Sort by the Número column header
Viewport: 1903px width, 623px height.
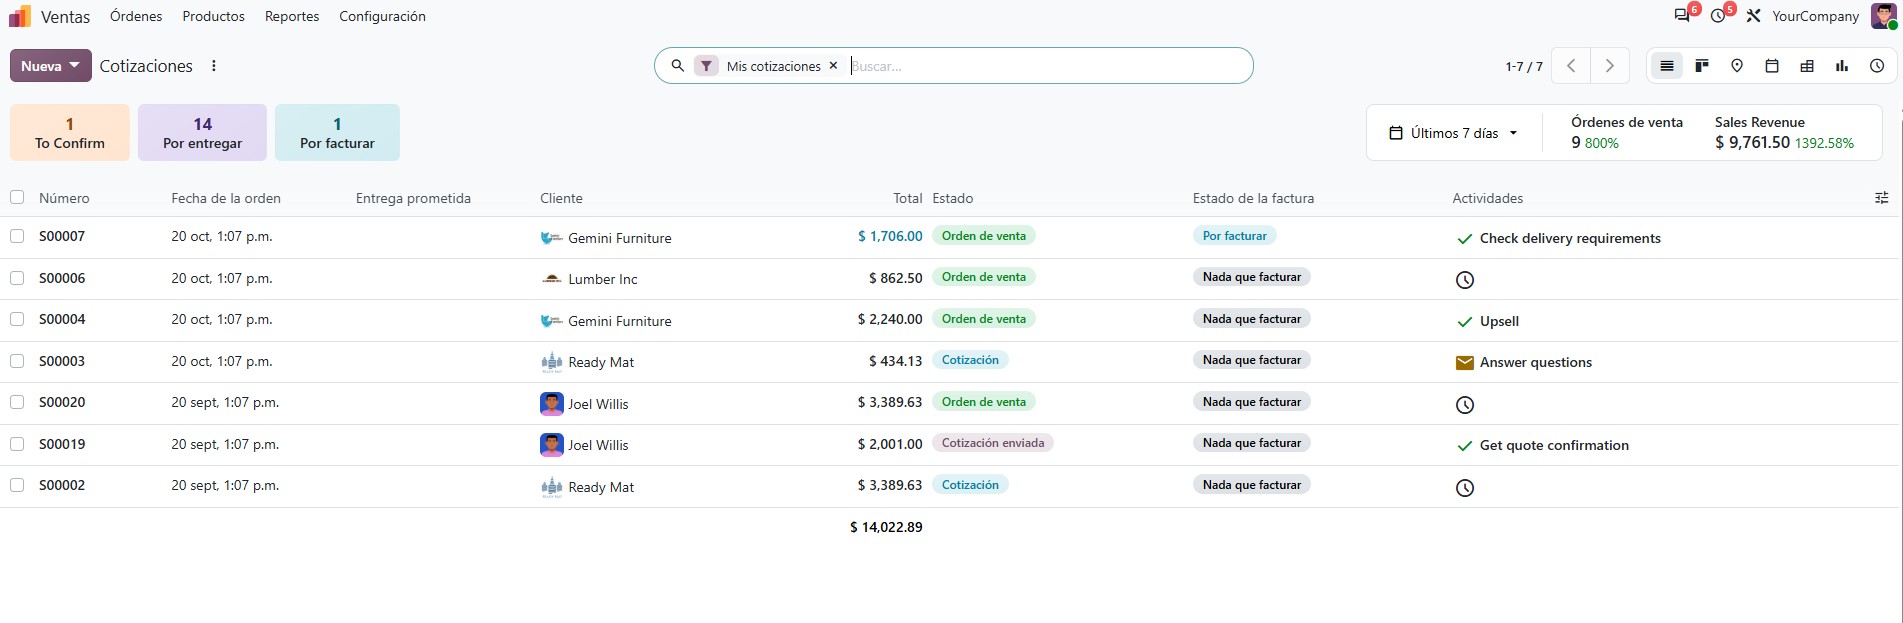[x=64, y=198]
